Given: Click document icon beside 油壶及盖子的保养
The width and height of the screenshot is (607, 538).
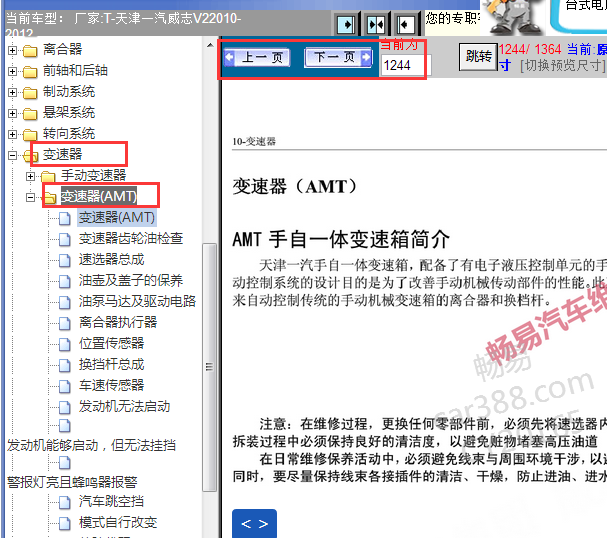Looking at the screenshot, I should pyautogui.click(x=65, y=281).
